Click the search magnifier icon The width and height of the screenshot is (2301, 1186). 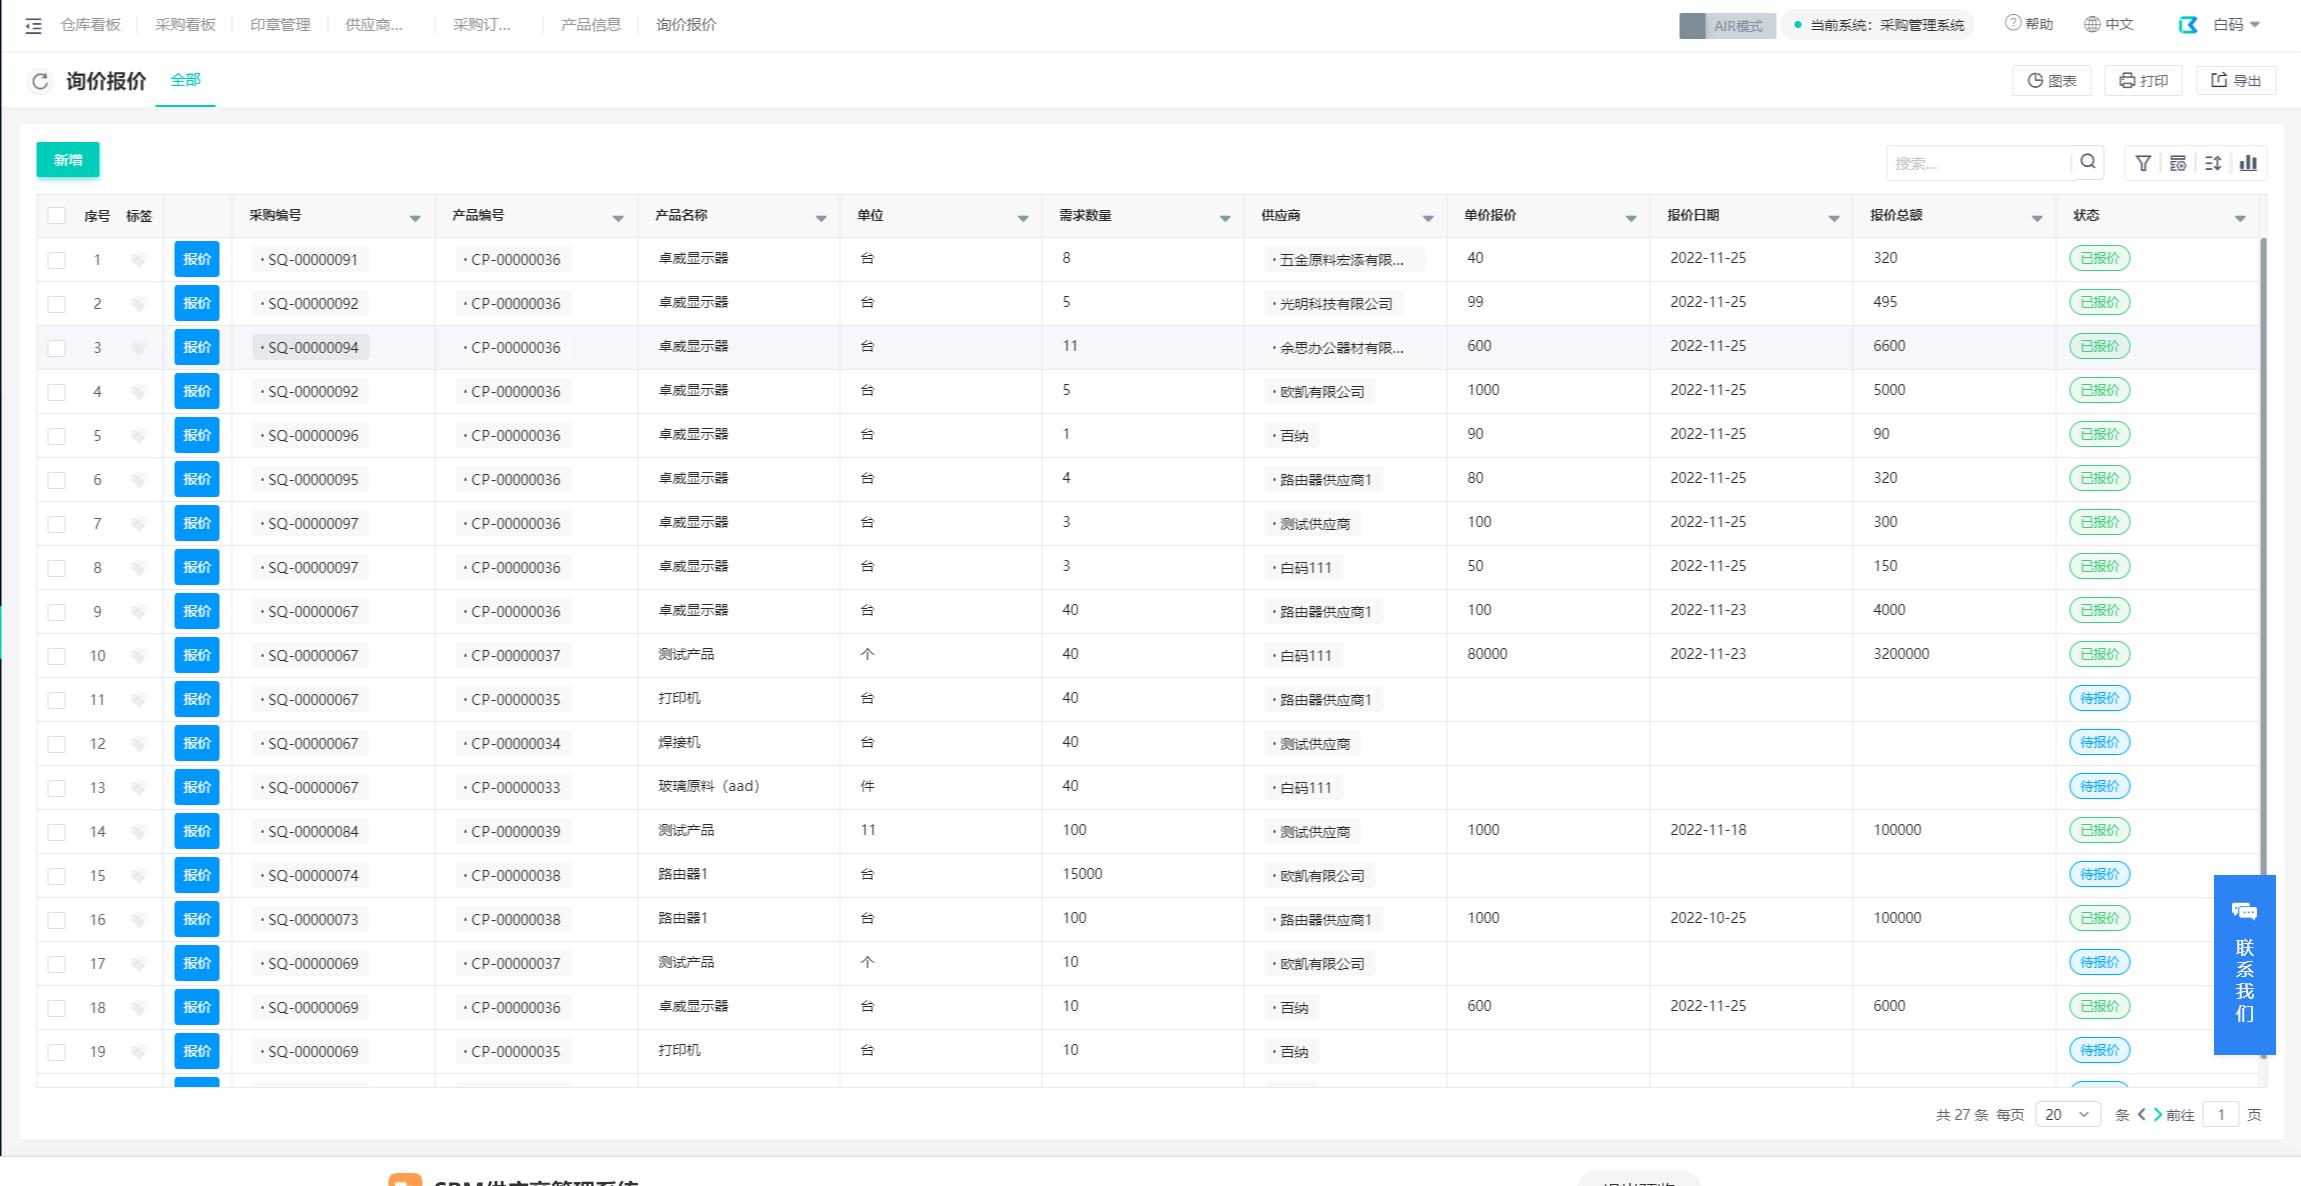pos(2088,162)
